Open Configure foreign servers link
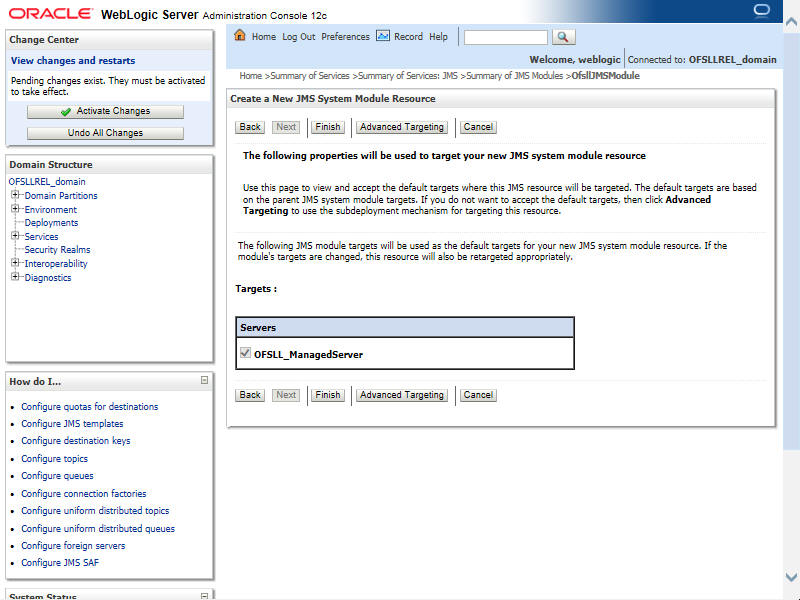 click(73, 545)
